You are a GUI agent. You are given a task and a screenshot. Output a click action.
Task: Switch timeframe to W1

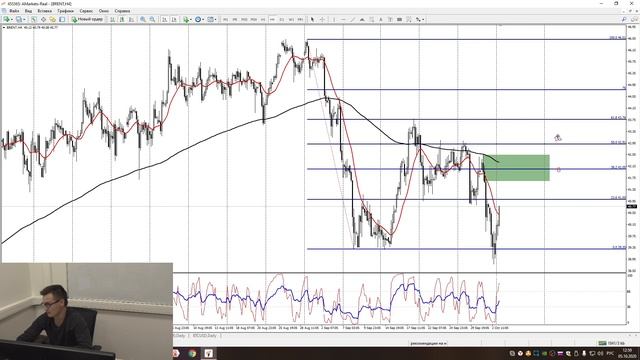point(291,19)
